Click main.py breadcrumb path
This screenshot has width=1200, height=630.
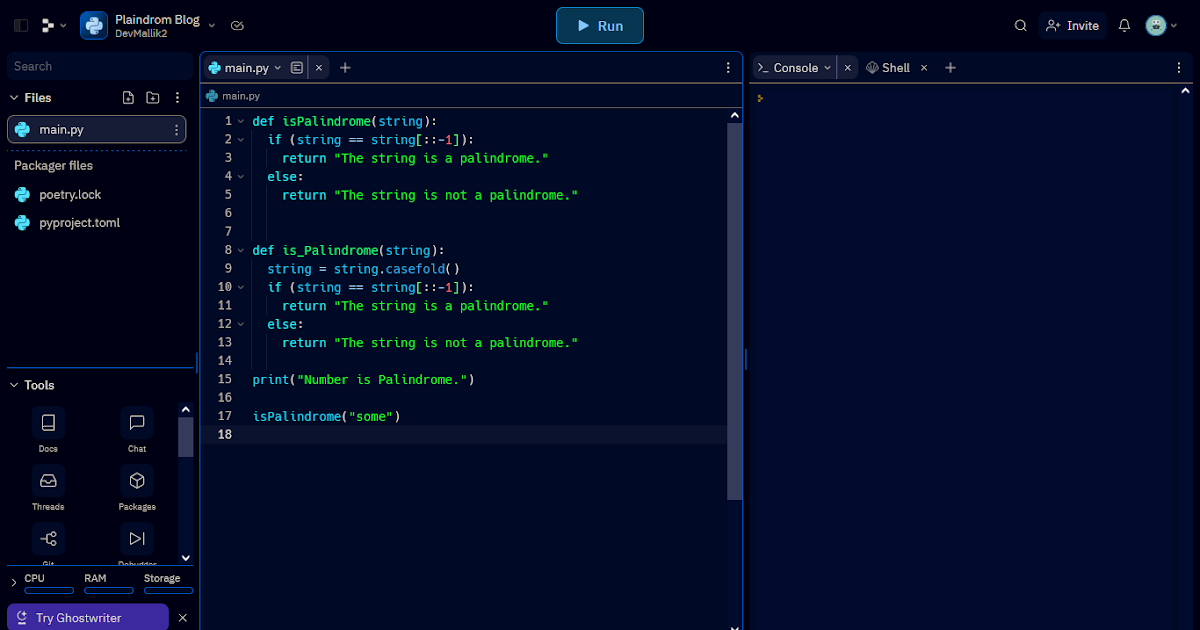(233, 96)
